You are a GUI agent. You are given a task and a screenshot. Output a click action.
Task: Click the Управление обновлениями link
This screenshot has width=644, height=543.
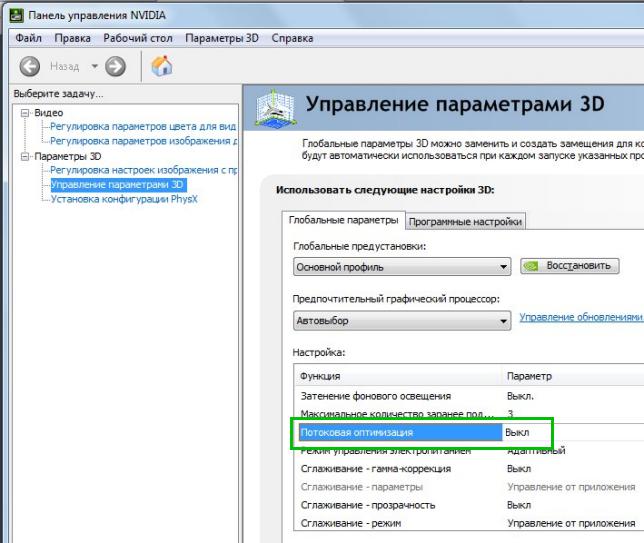[x=581, y=317]
